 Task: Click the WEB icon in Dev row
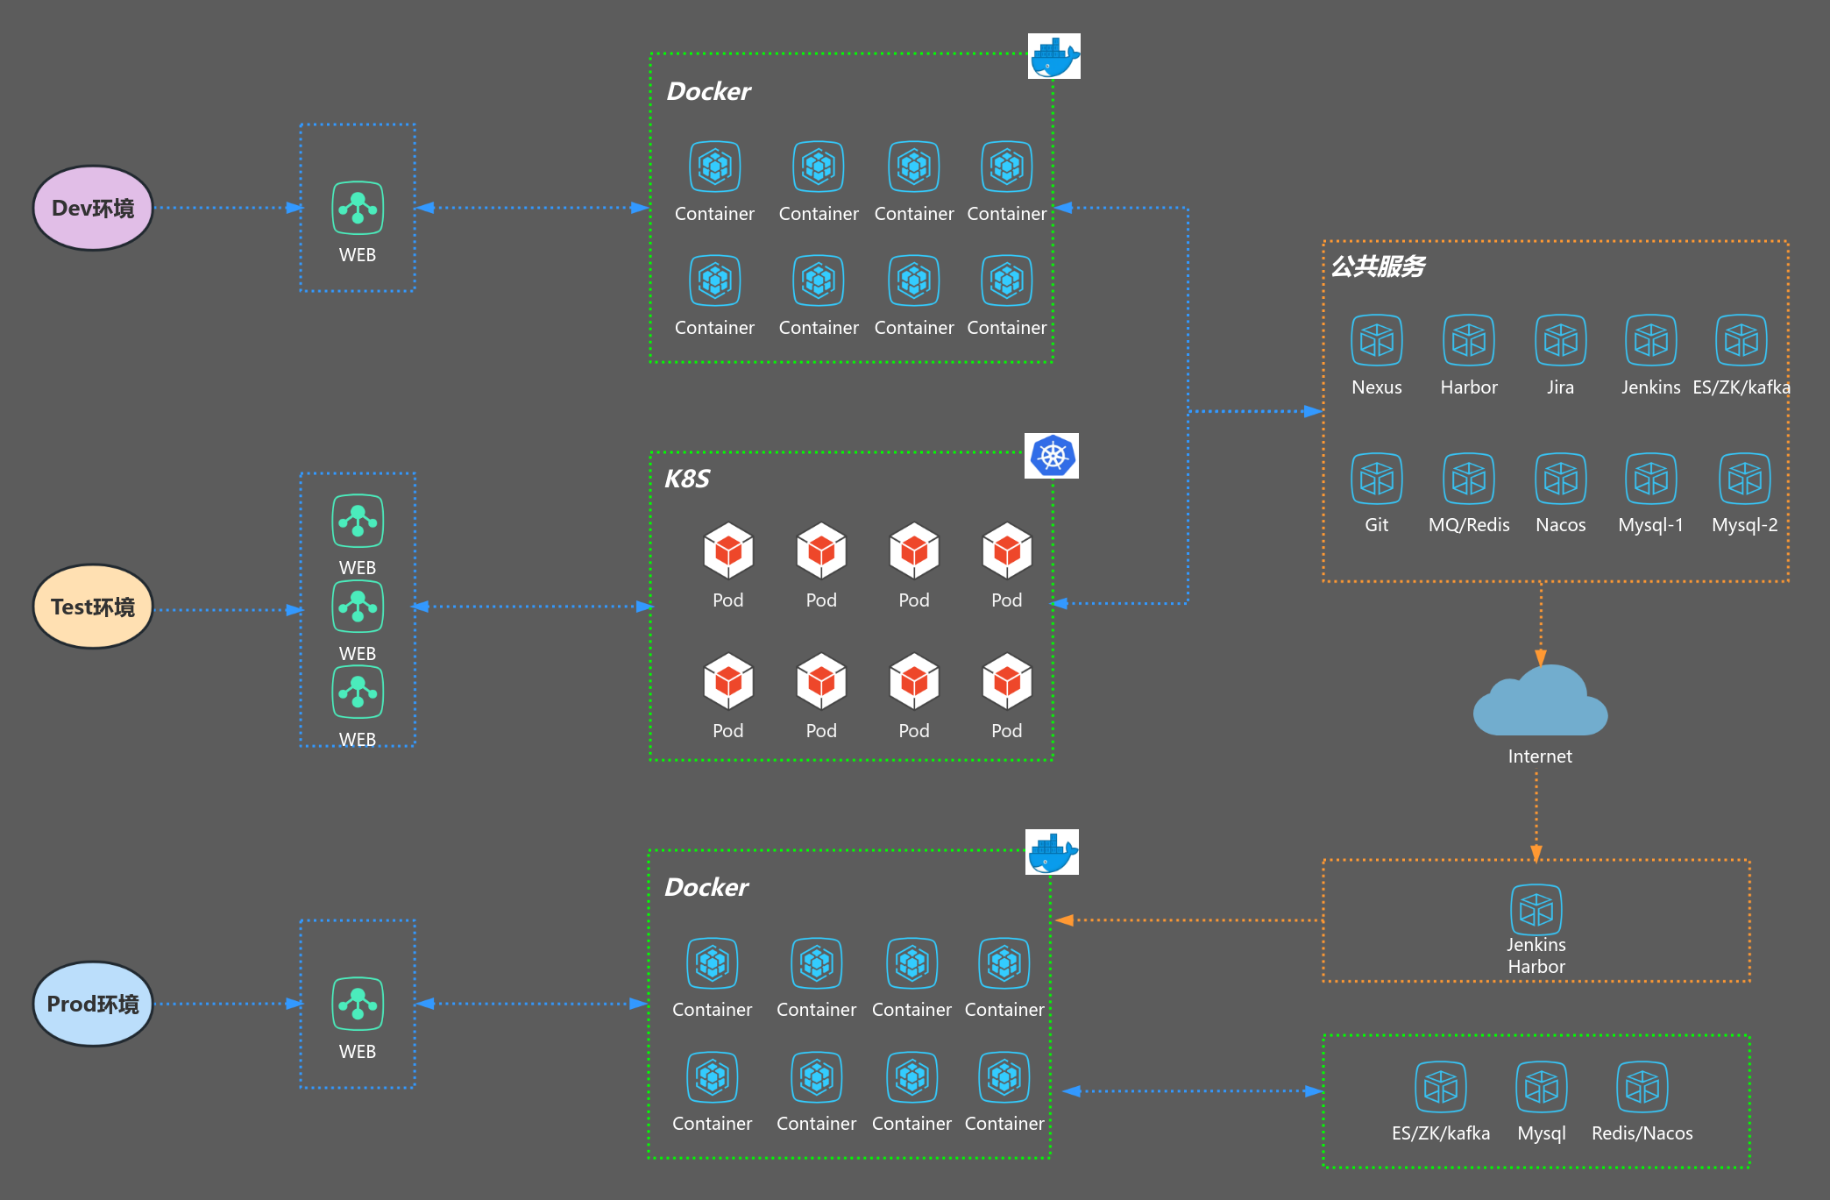point(357,208)
